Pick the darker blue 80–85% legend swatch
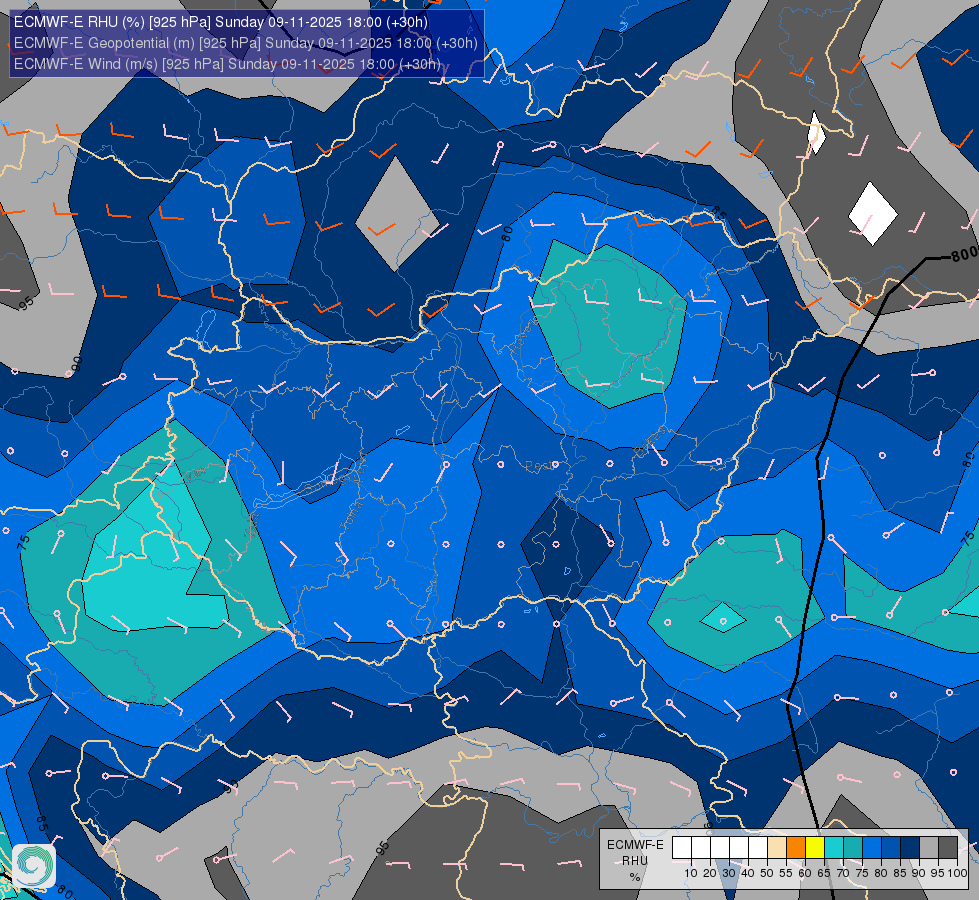Viewport: 979px width, 900px height. tap(891, 848)
